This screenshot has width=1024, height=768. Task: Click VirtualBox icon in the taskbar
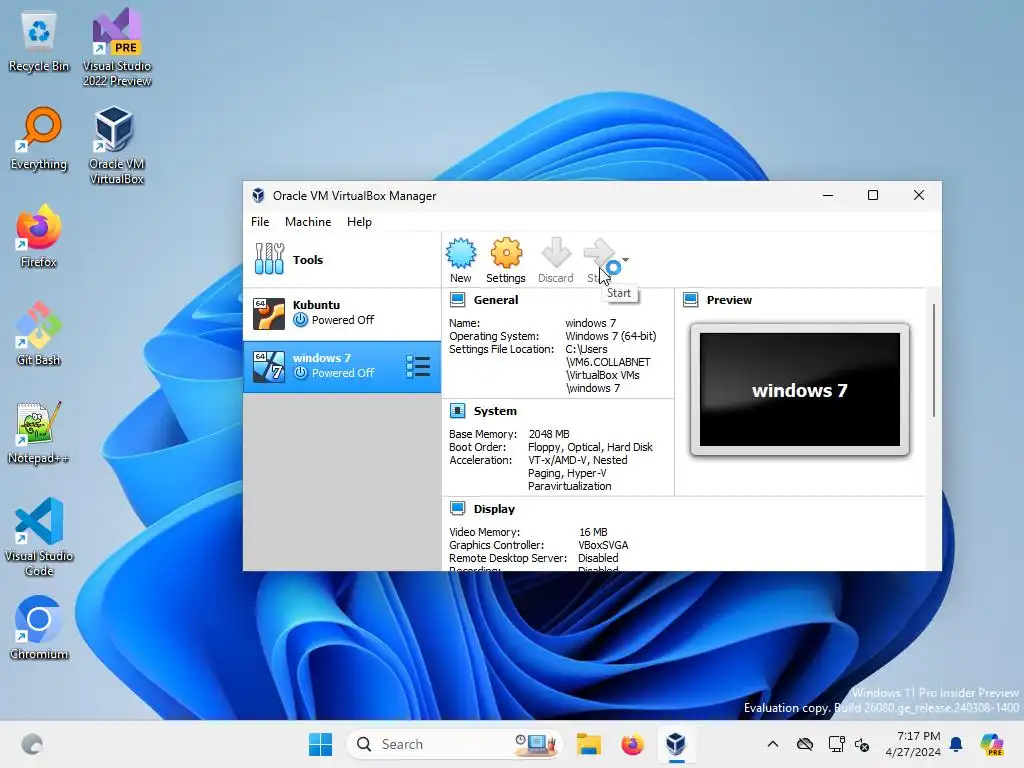click(676, 744)
